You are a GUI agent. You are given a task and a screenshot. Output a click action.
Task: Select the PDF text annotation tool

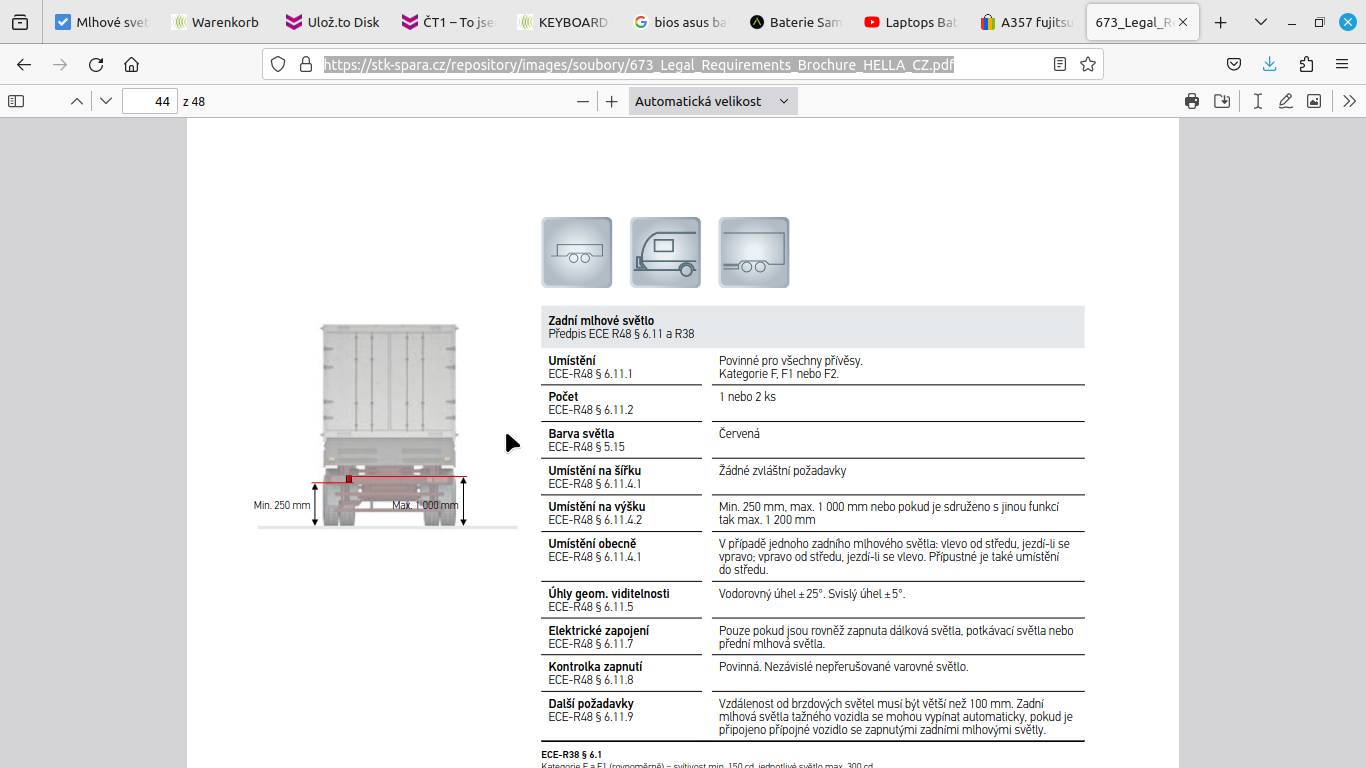click(x=1257, y=101)
